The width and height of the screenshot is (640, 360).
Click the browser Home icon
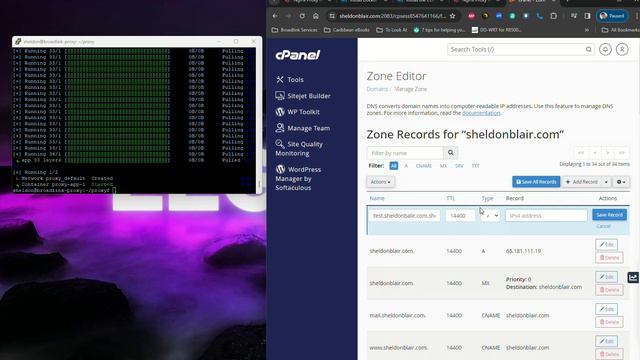(316, 16)
